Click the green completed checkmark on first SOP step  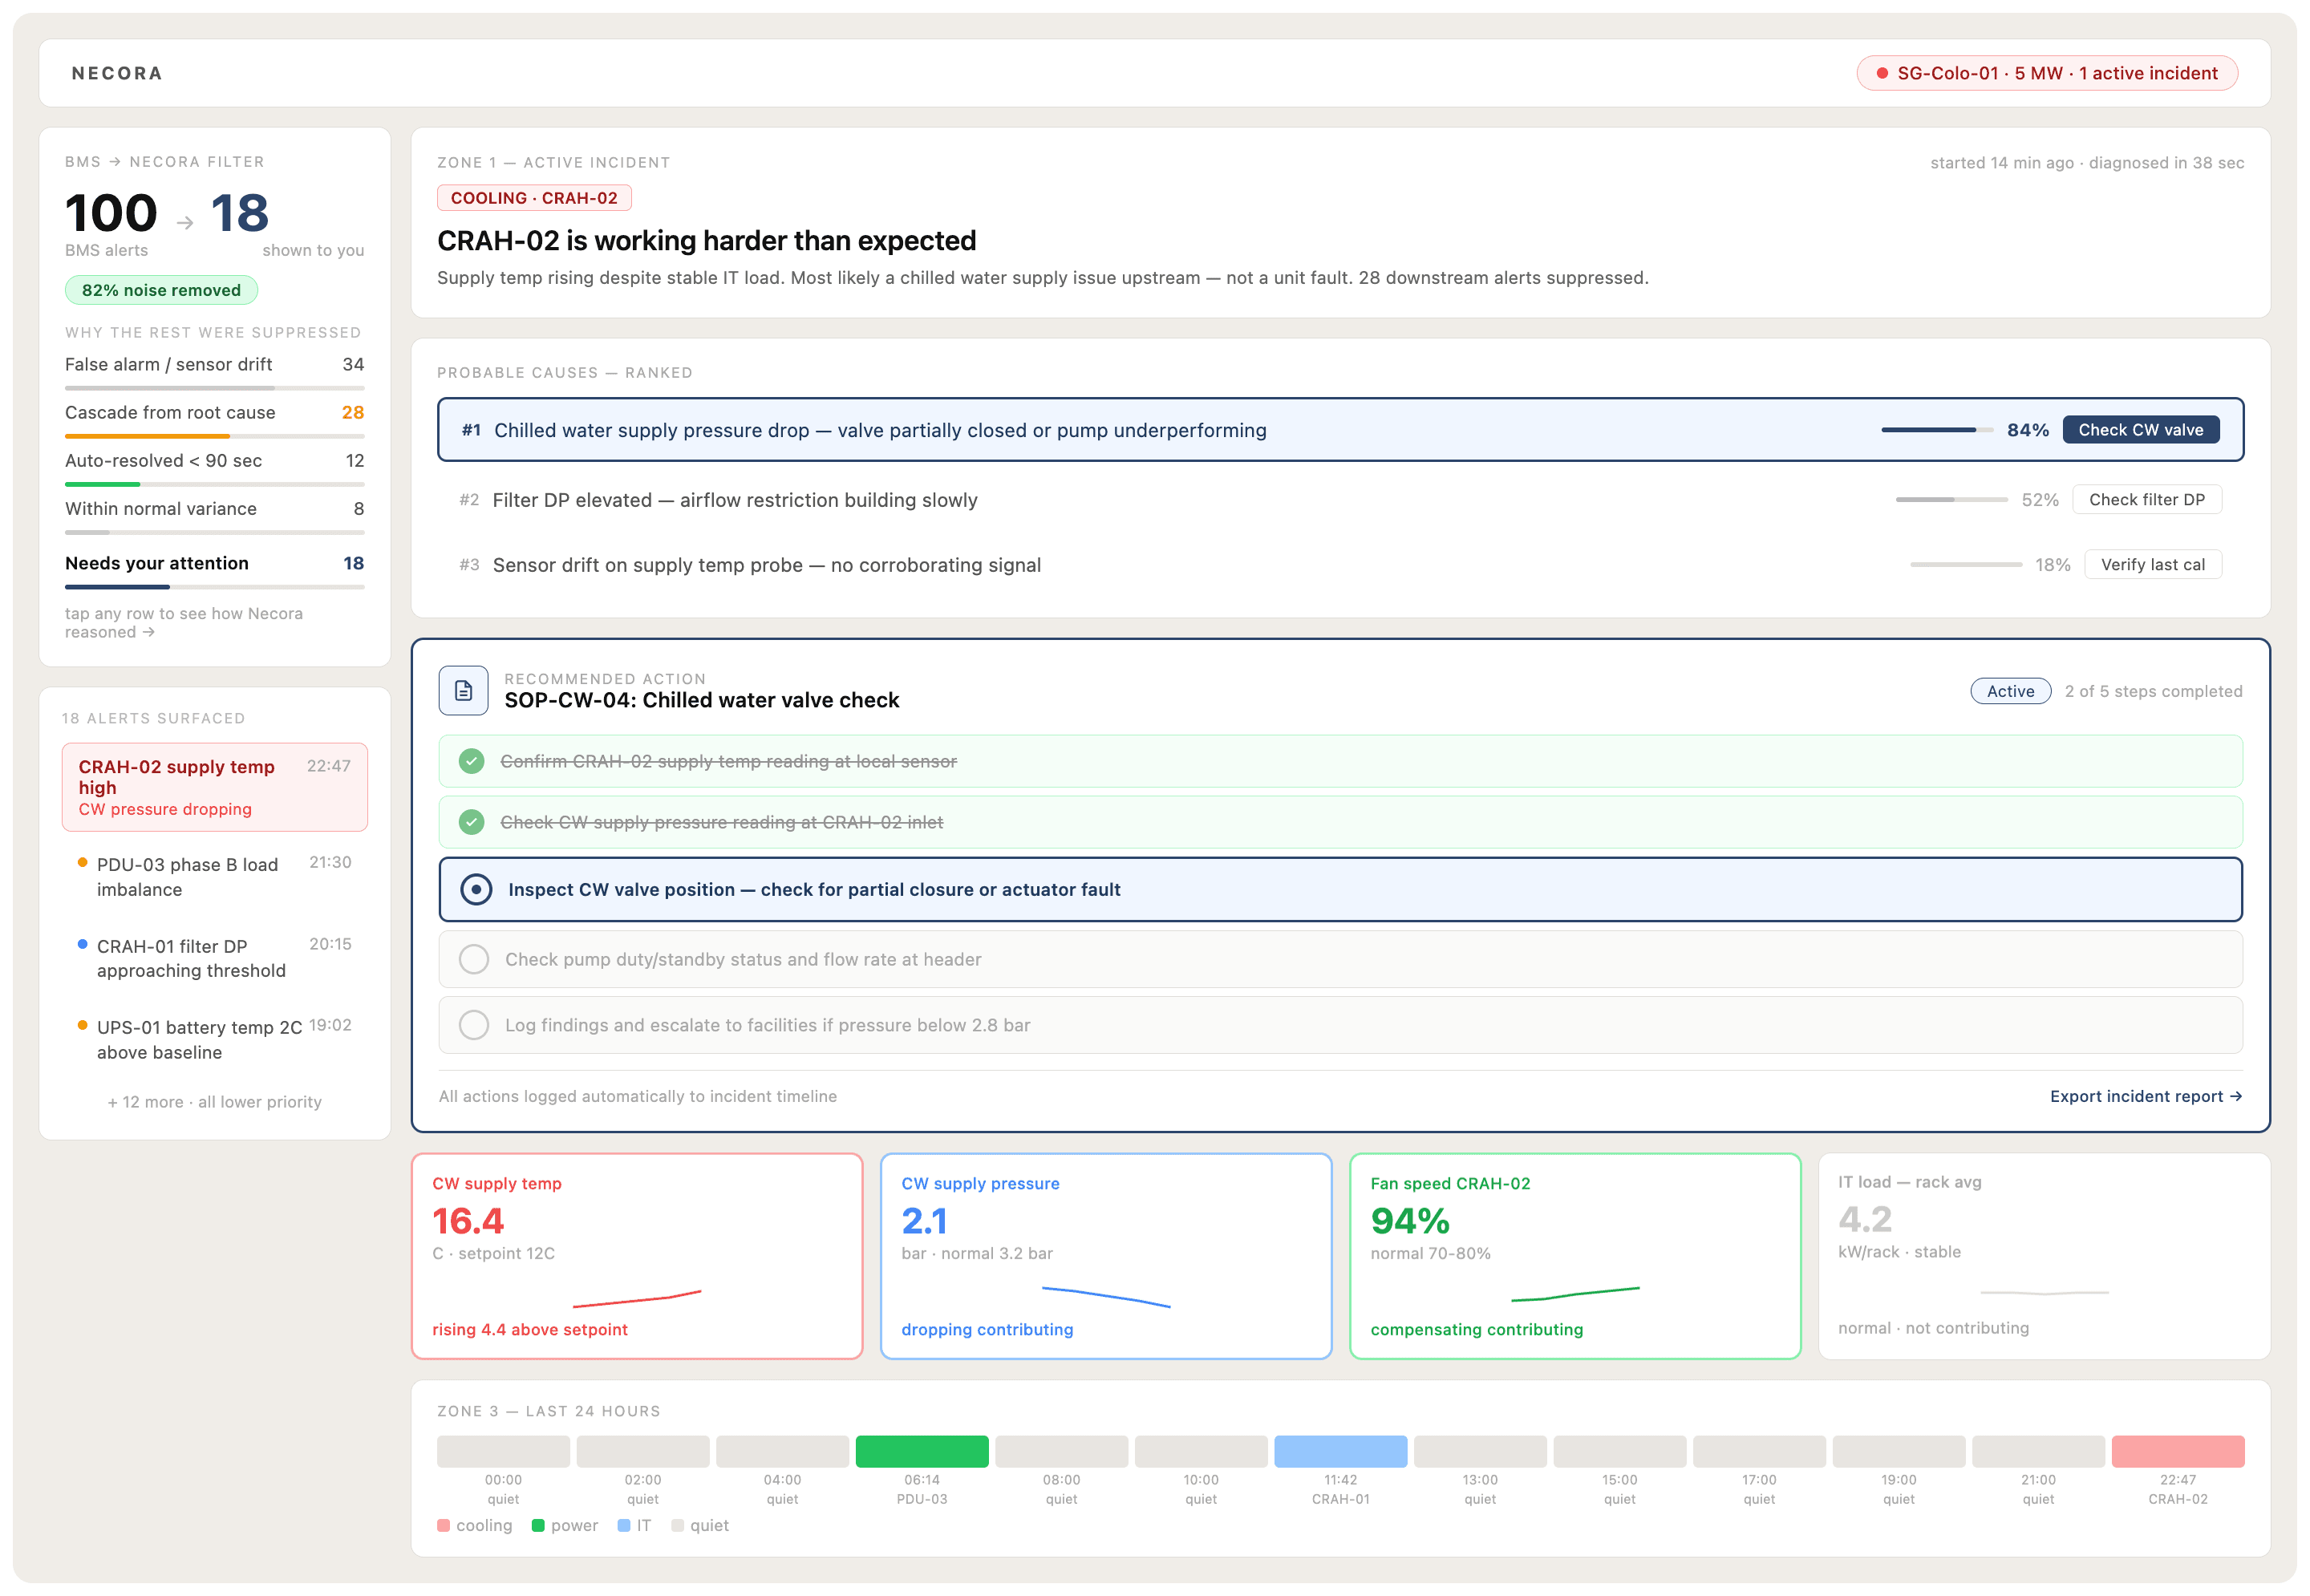point(471,761)
